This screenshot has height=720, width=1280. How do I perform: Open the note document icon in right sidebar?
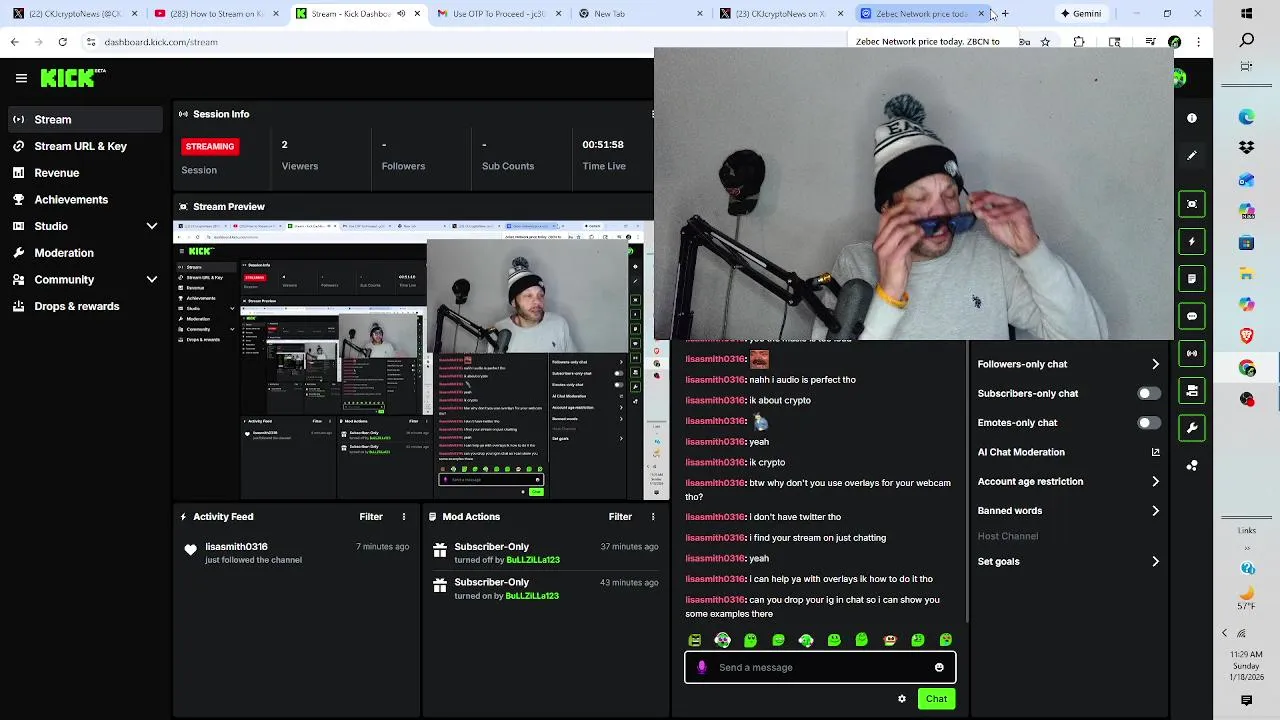pyautogui.click(x=1192, y=278)
